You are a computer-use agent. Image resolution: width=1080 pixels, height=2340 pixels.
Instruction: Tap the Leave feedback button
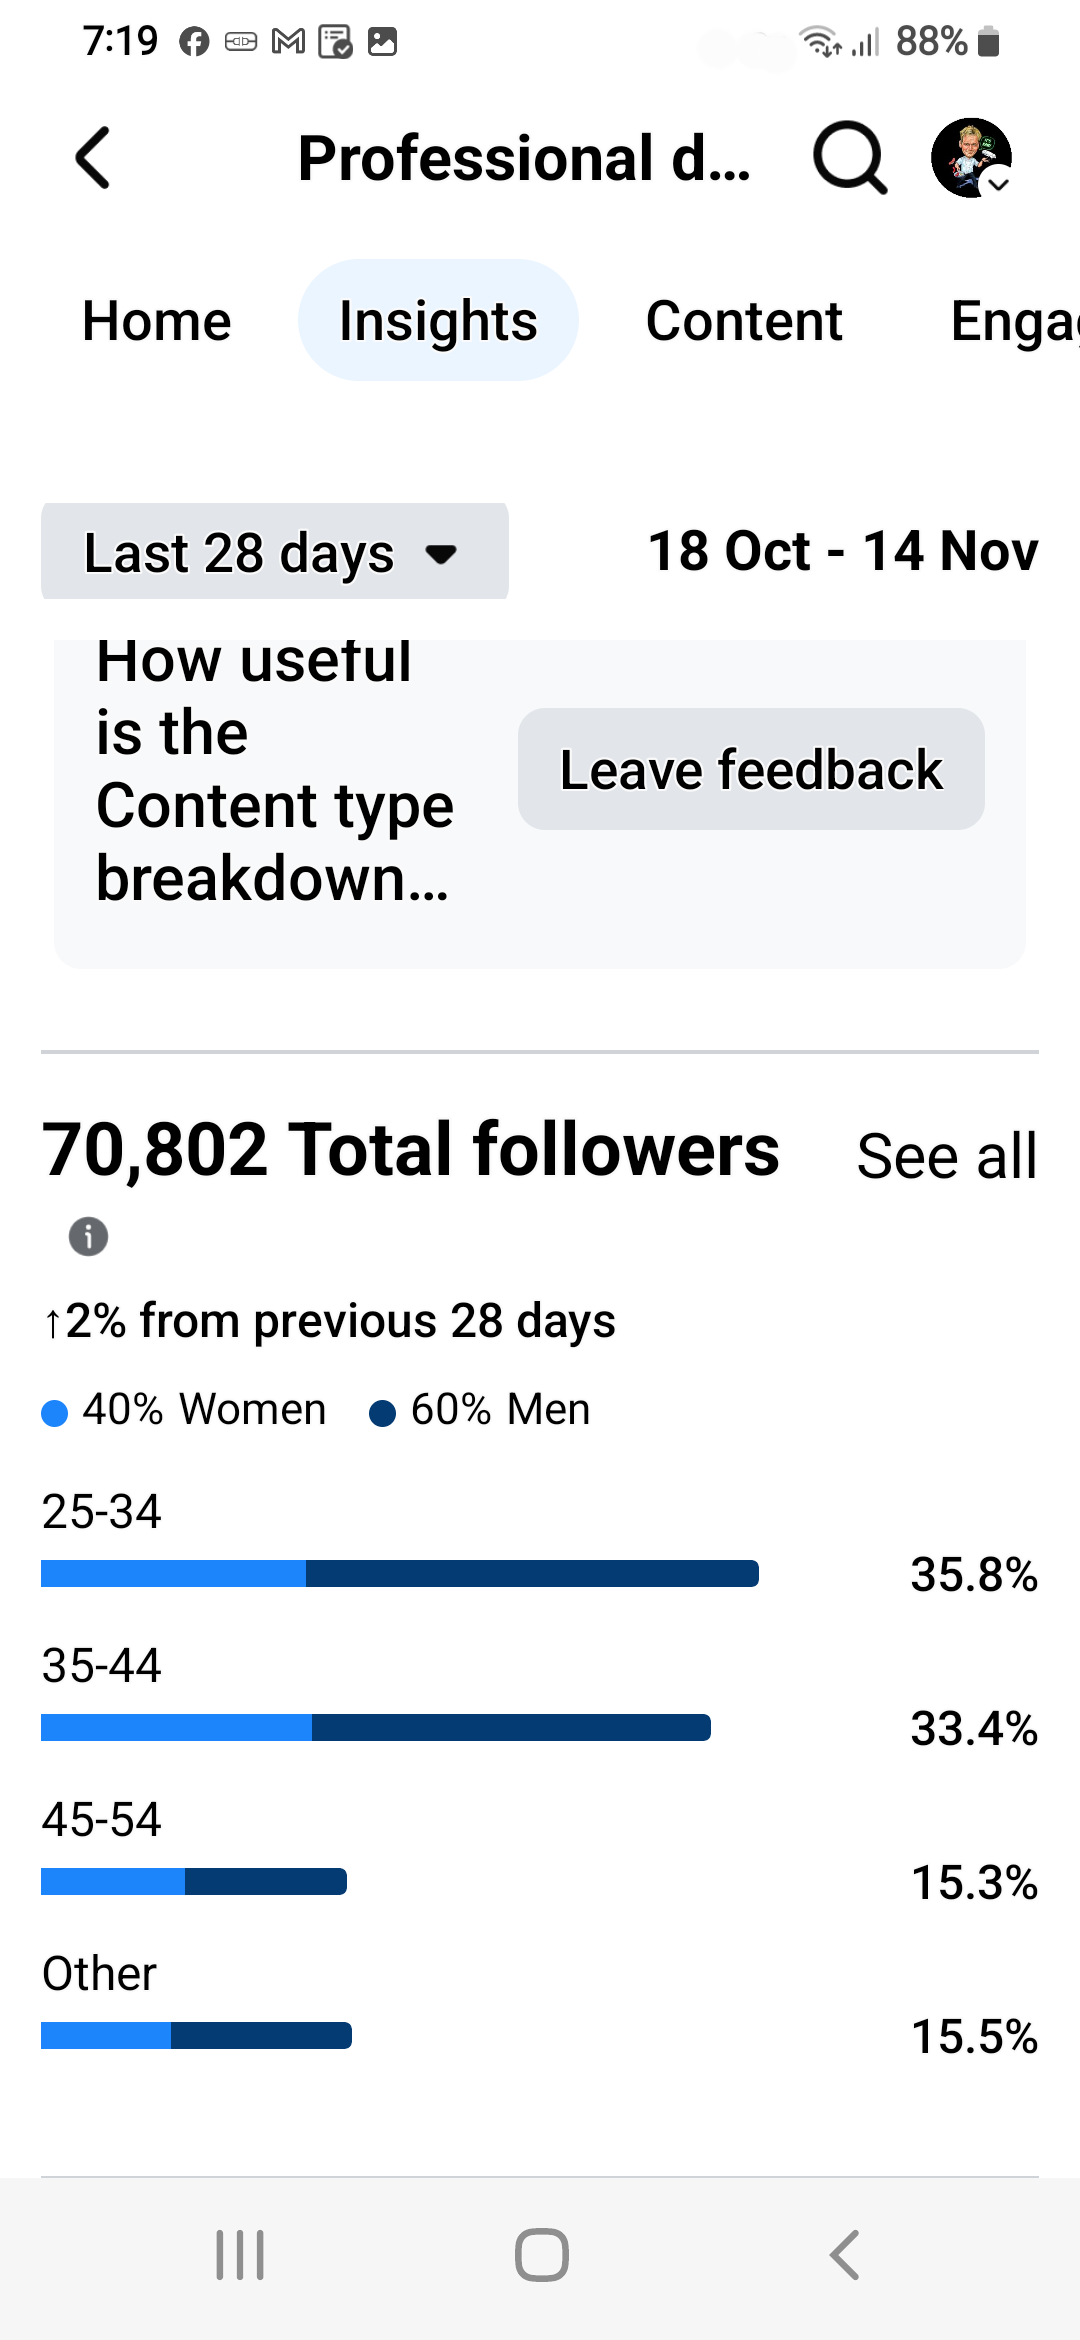(751, 769)
